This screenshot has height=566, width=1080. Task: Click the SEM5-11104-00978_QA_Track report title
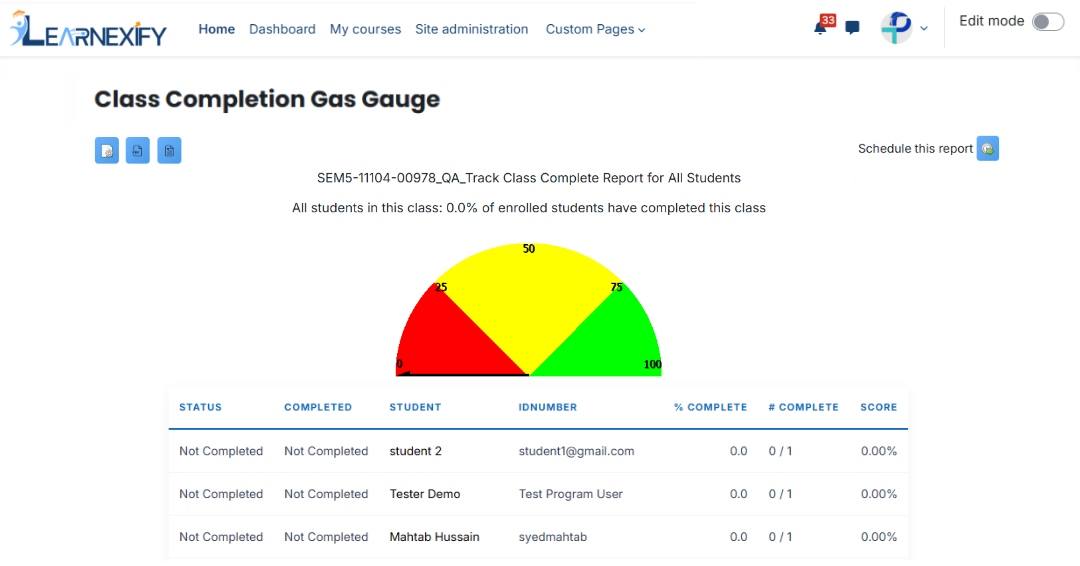click(x=529, y=178)
